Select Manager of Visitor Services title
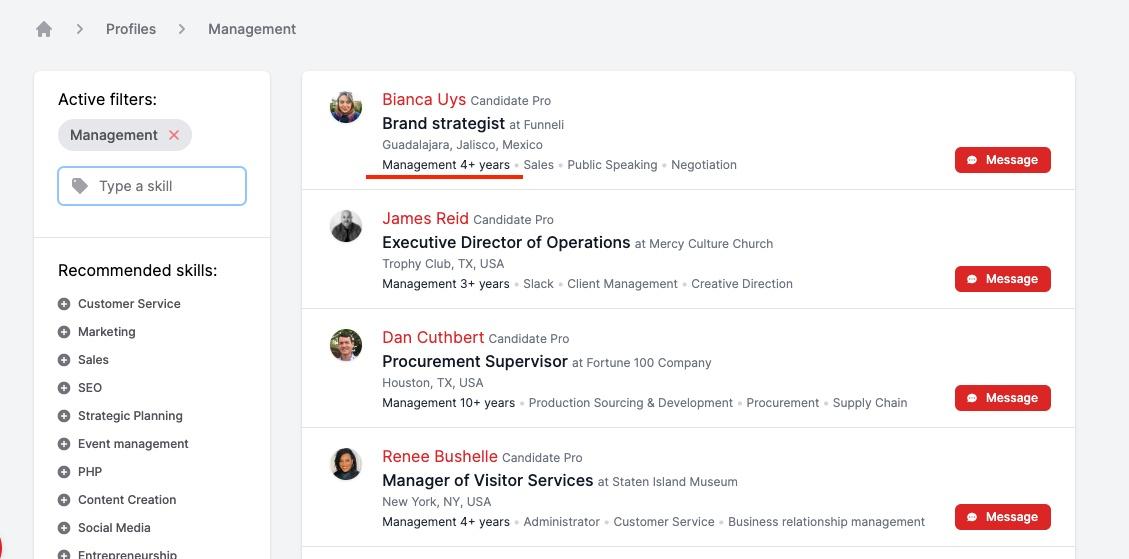Image resolution: width=1129 pixels, height=559 pixels. tap(487, 480)
